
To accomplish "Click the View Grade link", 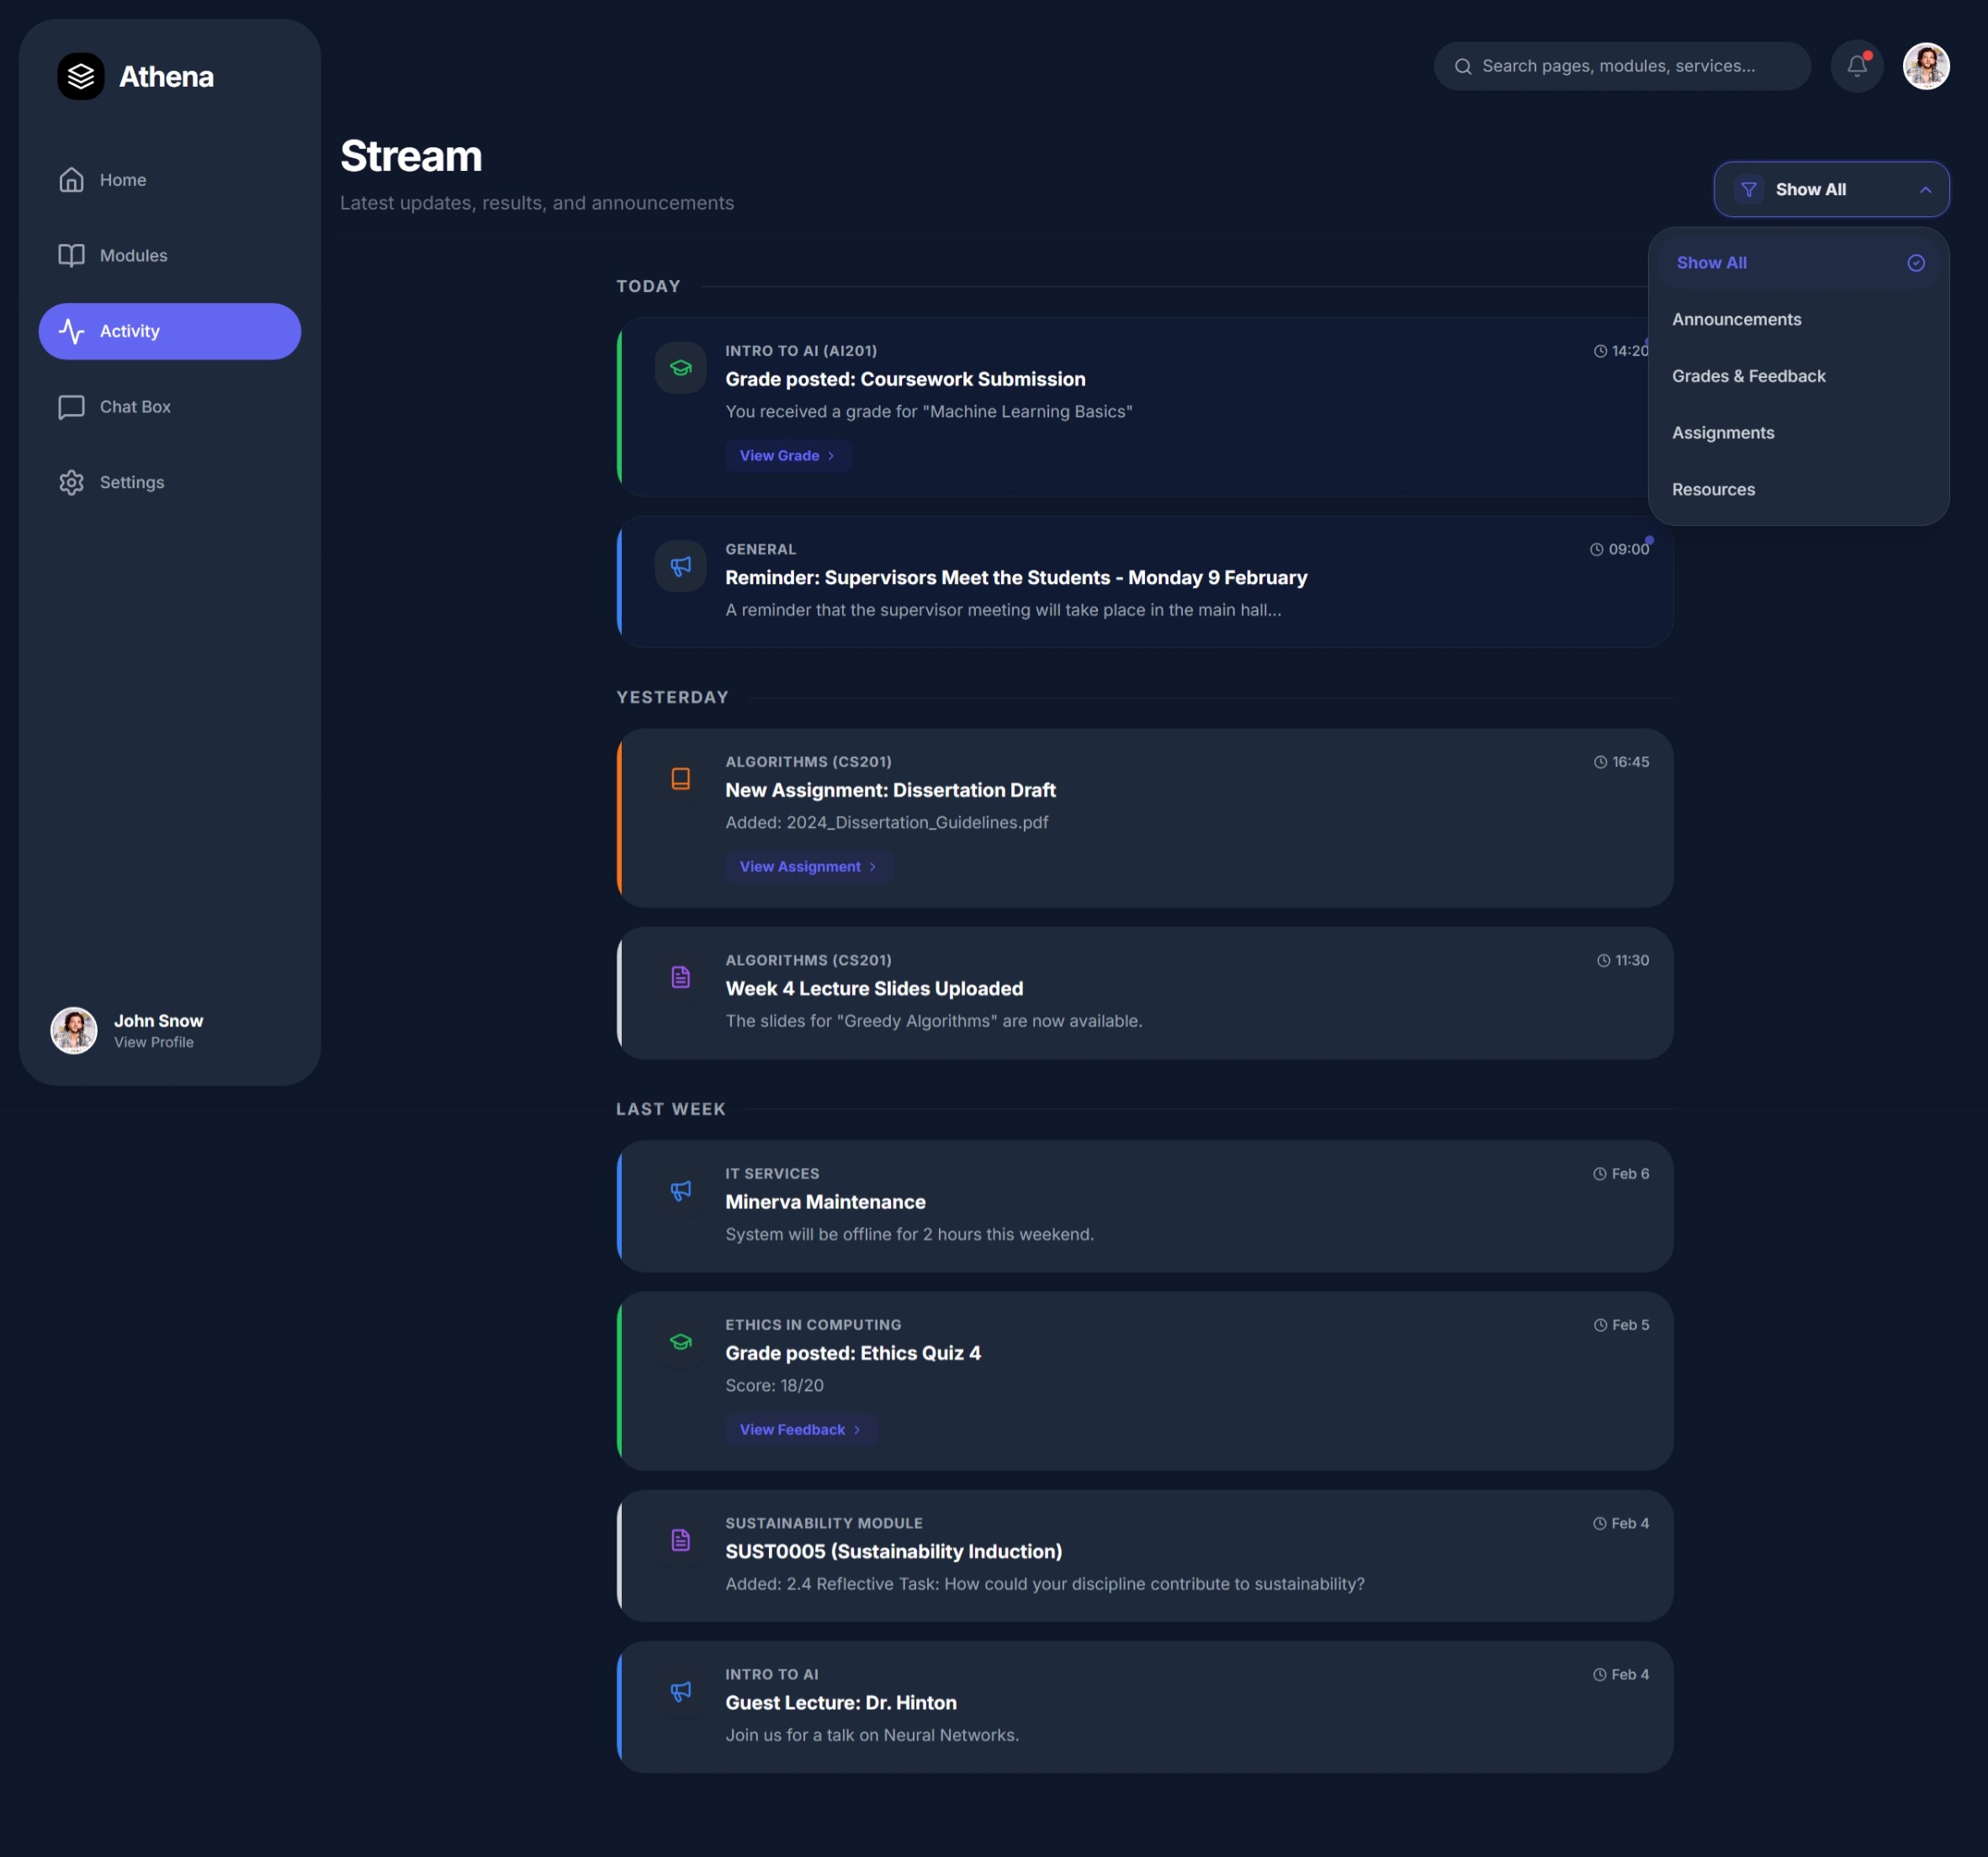I will tap(786, 456).
